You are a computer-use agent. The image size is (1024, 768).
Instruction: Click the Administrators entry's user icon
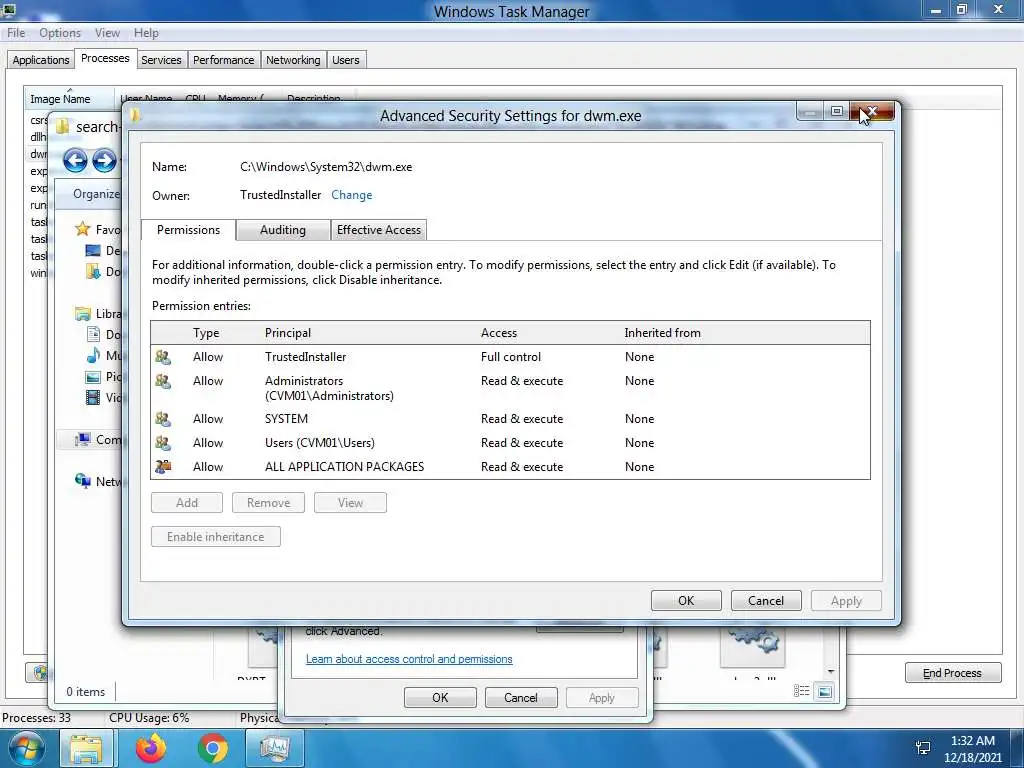click(x=163, y=381)
